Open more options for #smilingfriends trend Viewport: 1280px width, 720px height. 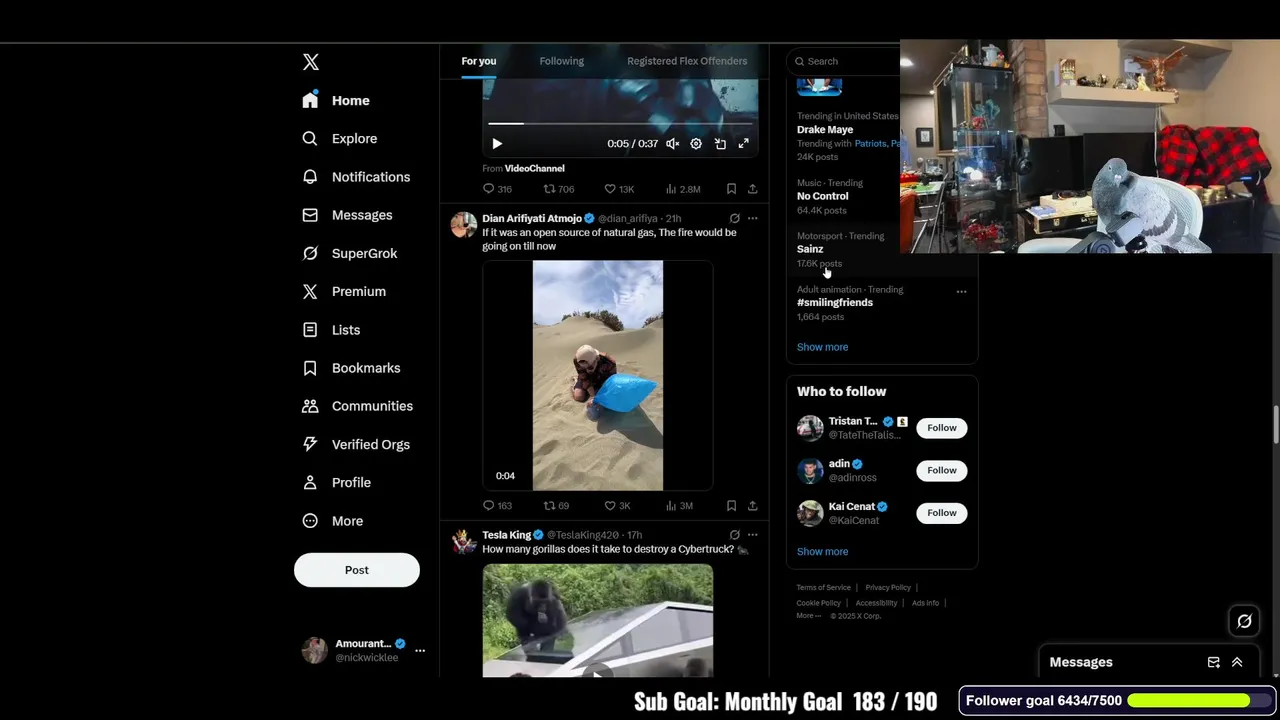coord(961,292)
